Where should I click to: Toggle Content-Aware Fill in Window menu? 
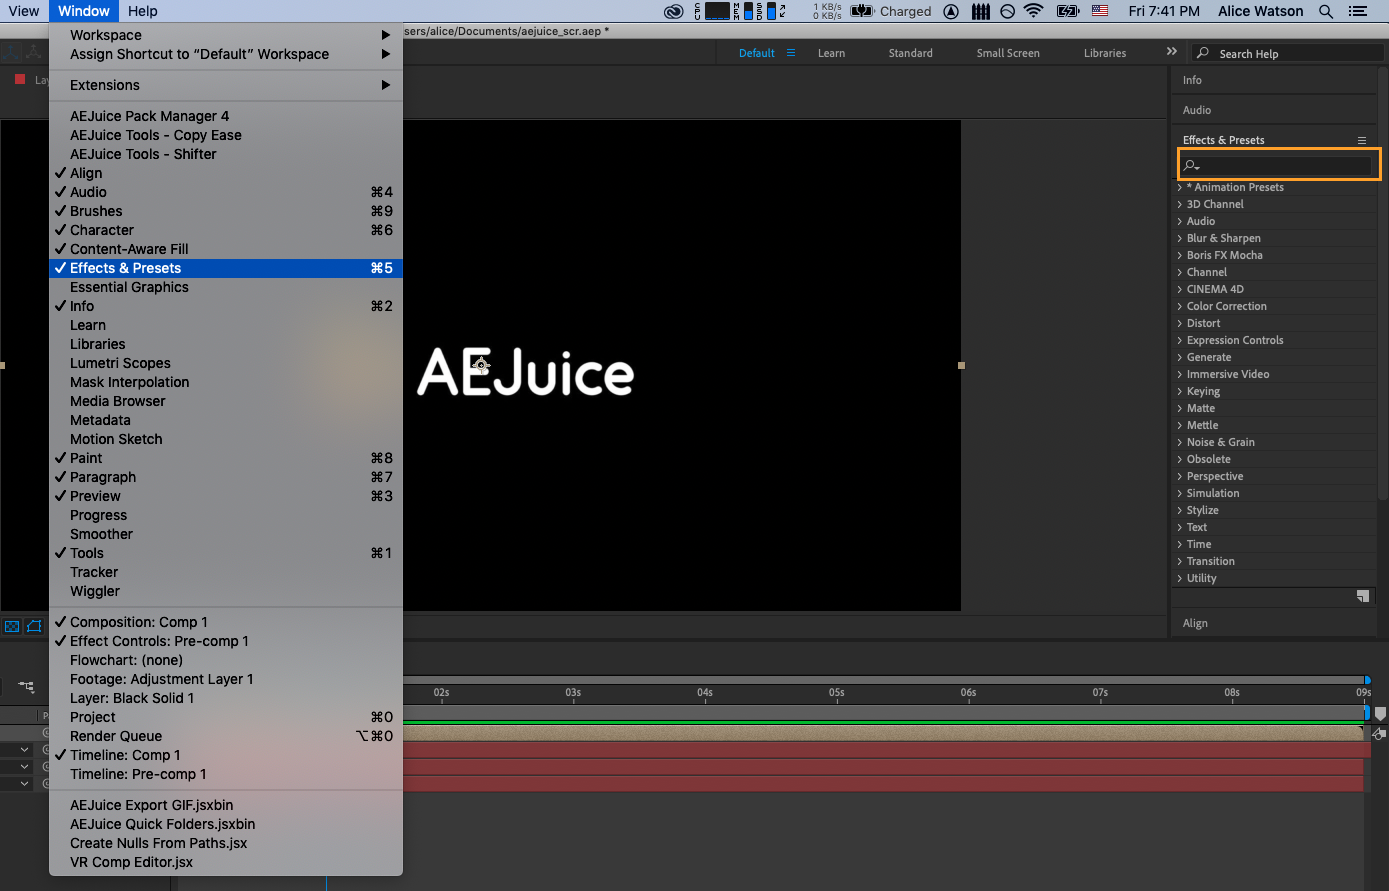(226, 249)
